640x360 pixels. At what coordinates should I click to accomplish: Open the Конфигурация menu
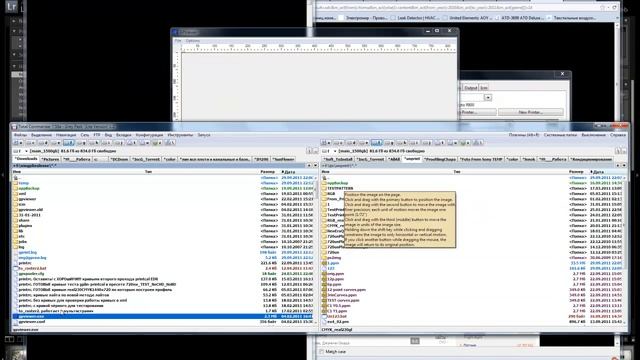(149, 135)
